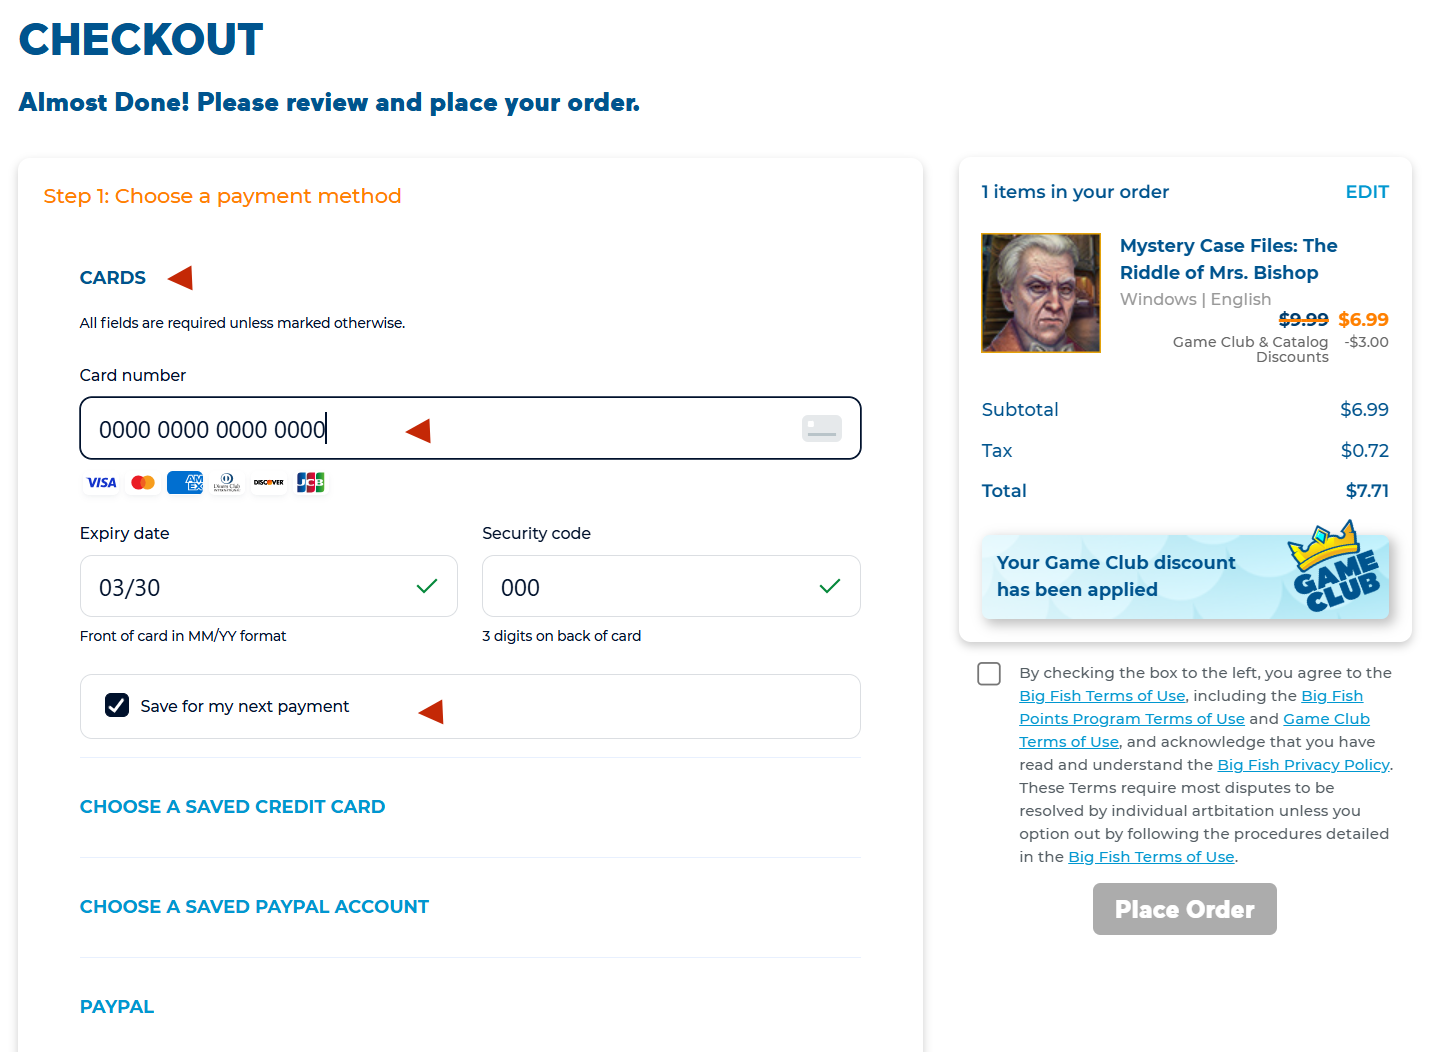Image resolution: width=1432 pixels, height=1052 pixels.
Task: Click the Visa card logo
Action: [101, 483]
